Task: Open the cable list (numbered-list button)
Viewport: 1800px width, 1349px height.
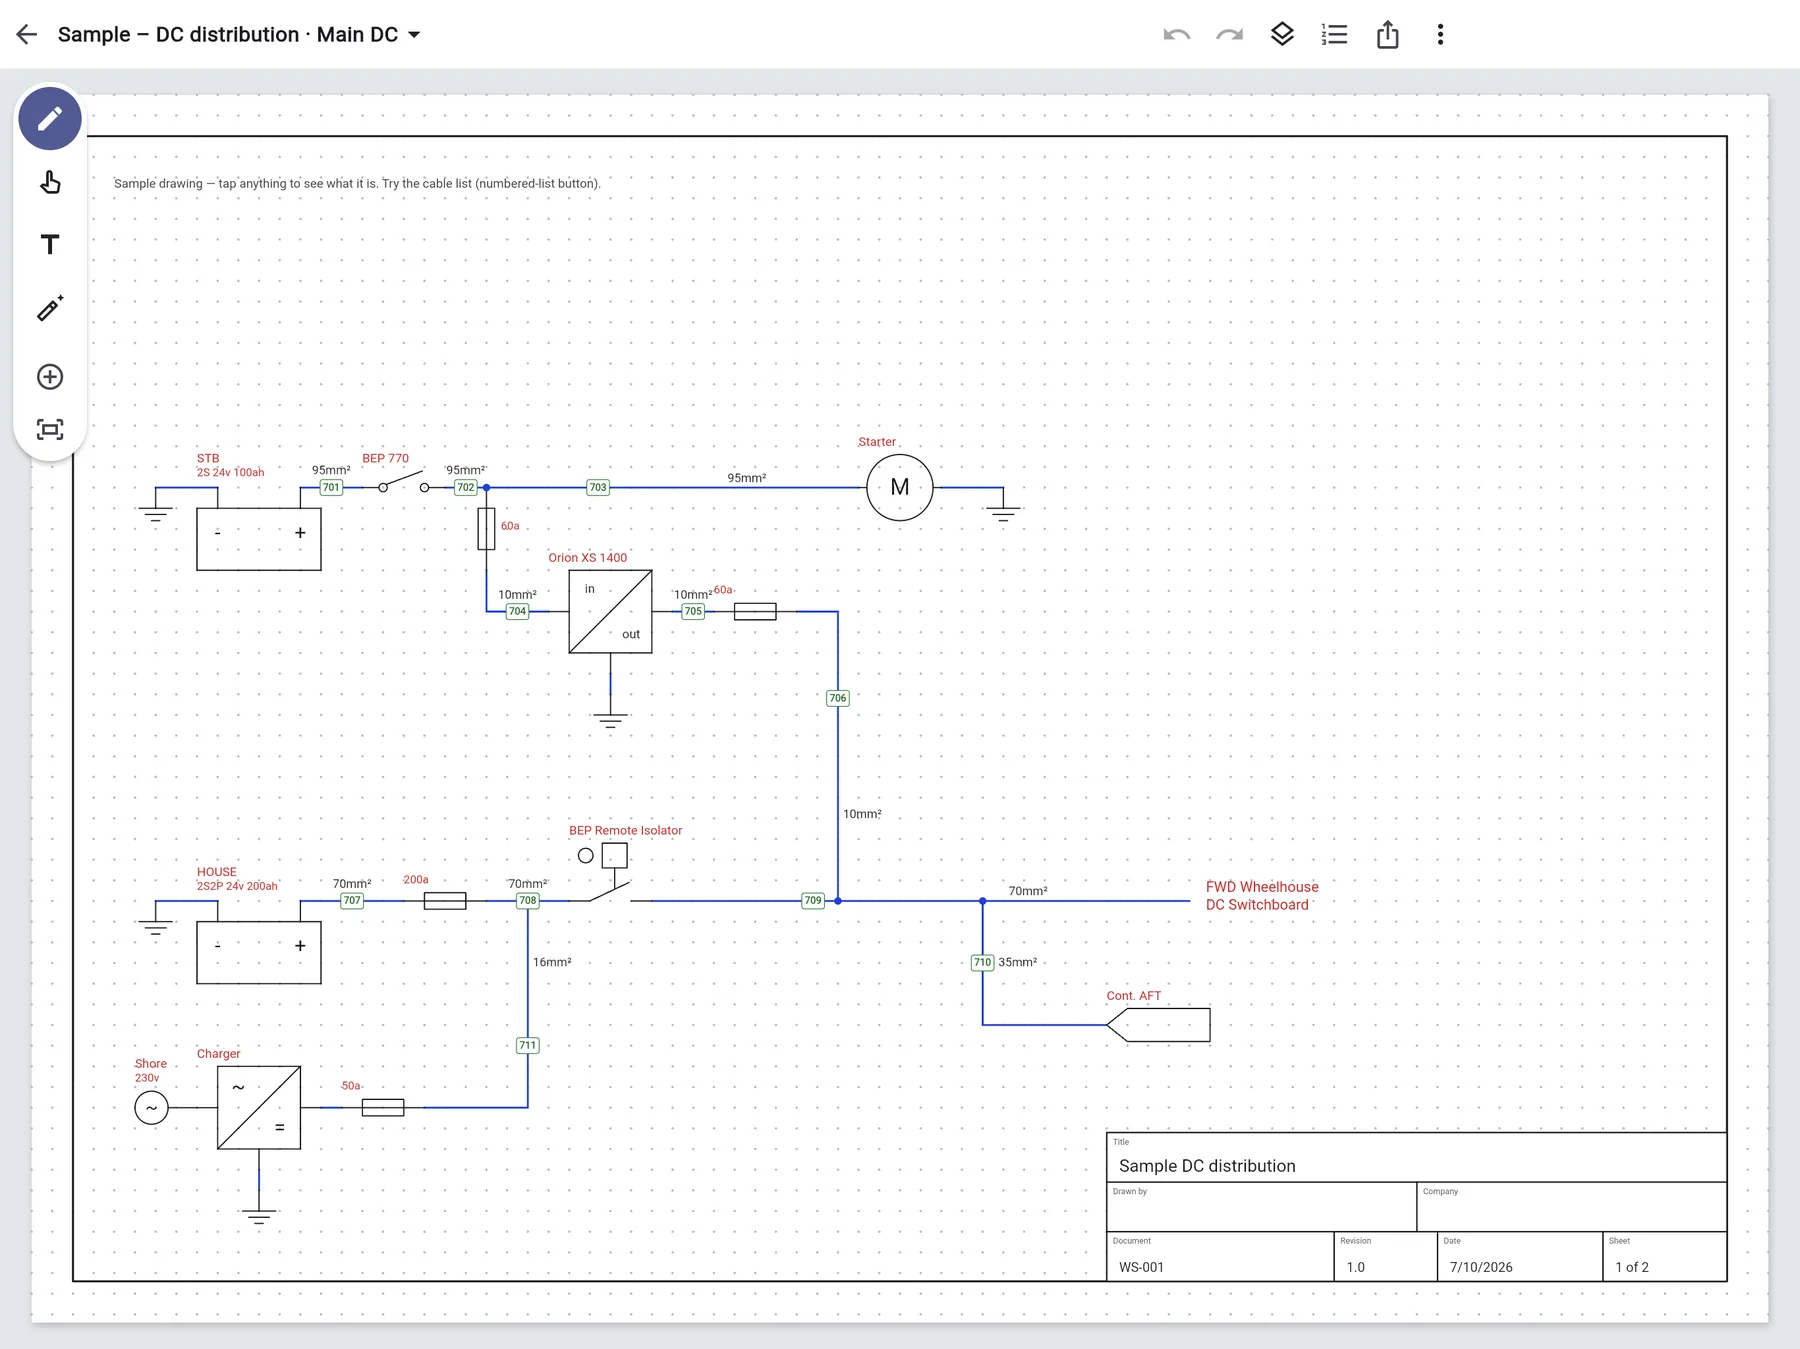Action: point(1334,34)
